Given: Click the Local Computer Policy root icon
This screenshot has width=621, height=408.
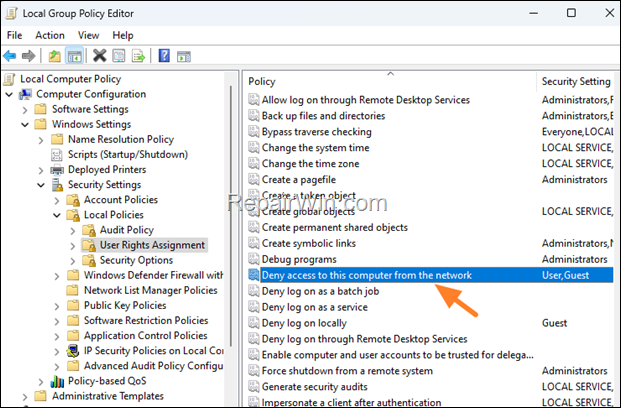Looking at the screenshot, I should (x=10, y=79).
